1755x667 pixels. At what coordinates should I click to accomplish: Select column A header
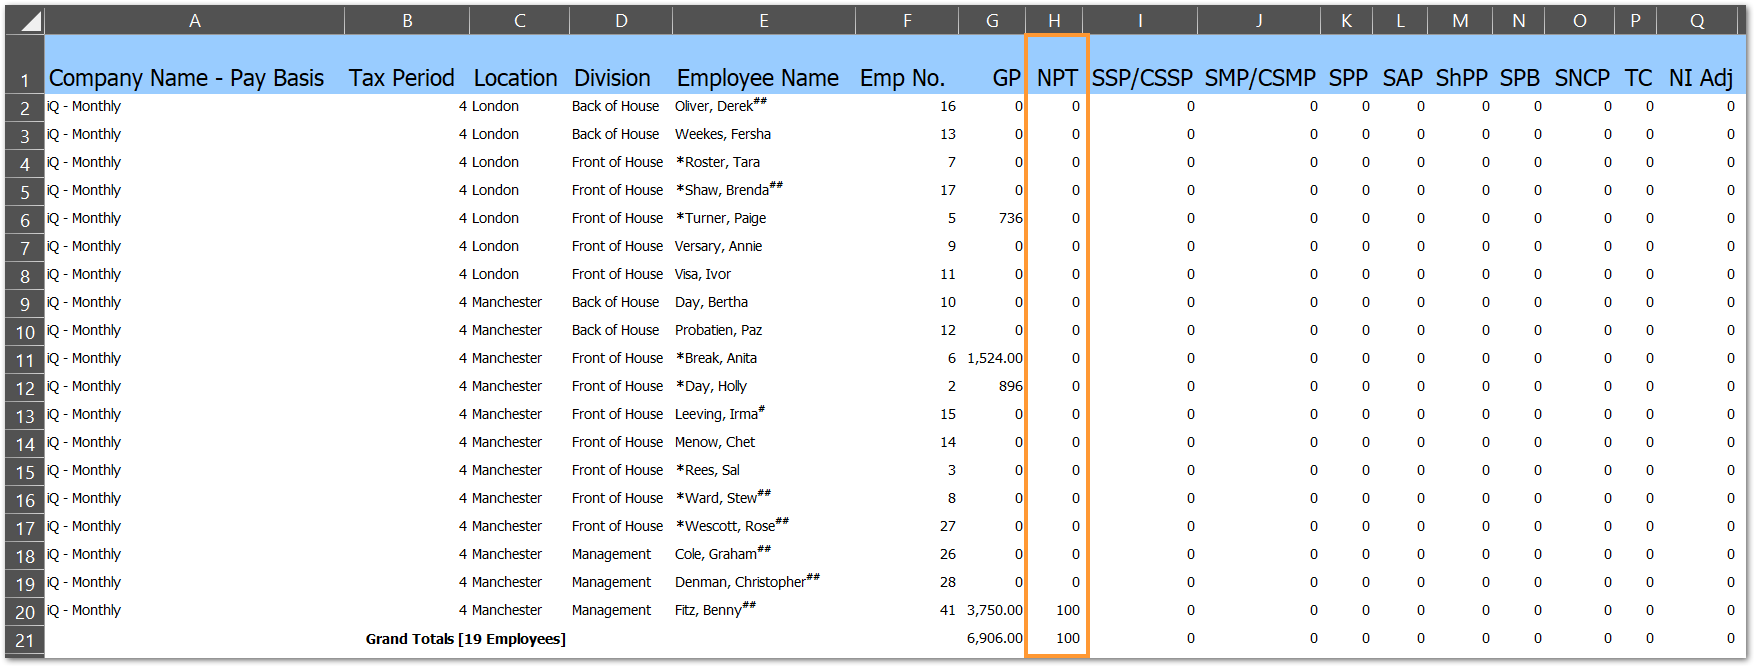point(195,20)
